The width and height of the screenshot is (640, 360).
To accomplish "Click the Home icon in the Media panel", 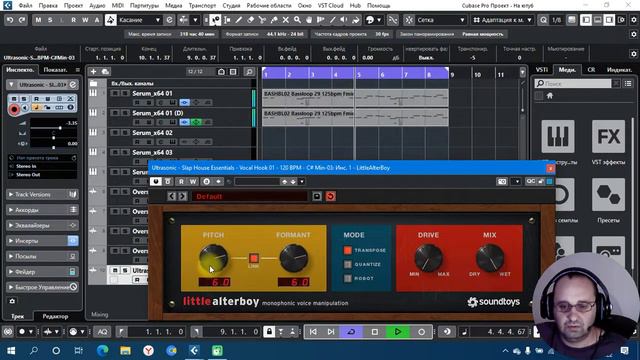I will [x=550, y=96].
